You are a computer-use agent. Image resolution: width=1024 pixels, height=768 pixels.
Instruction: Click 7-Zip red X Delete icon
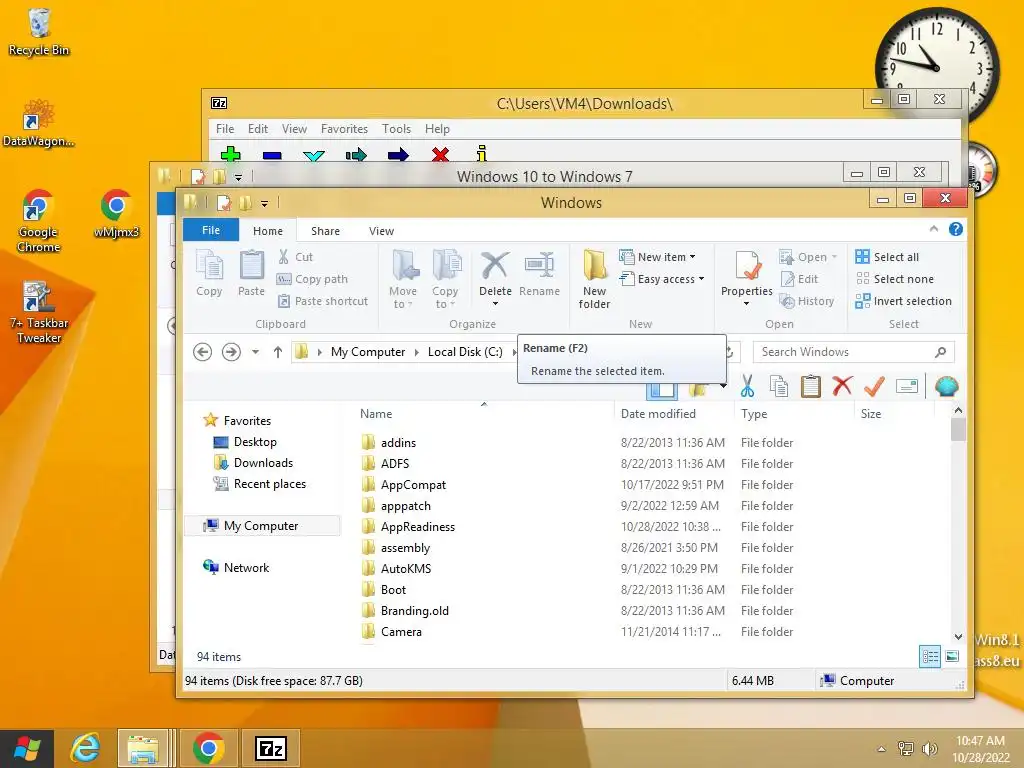[440, 155]
